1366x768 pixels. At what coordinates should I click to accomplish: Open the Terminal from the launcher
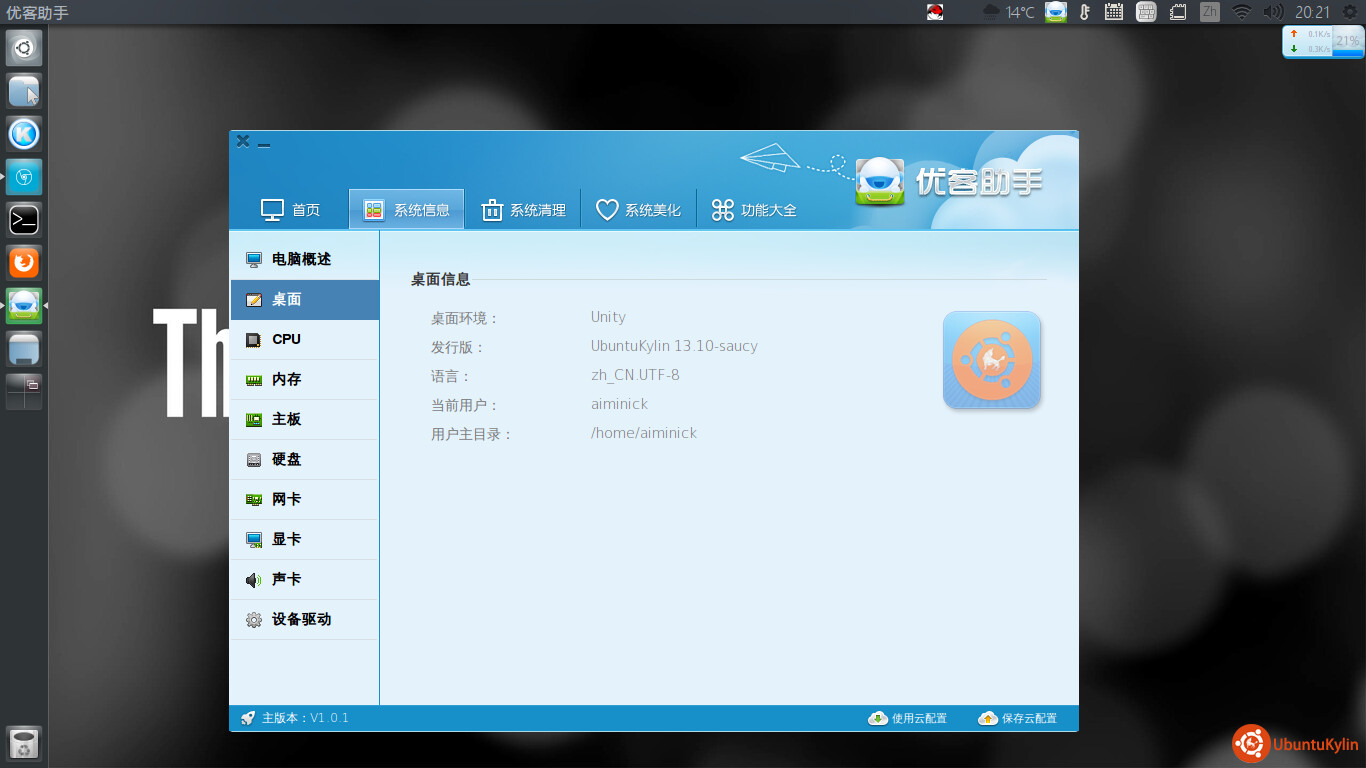(24, 218)
